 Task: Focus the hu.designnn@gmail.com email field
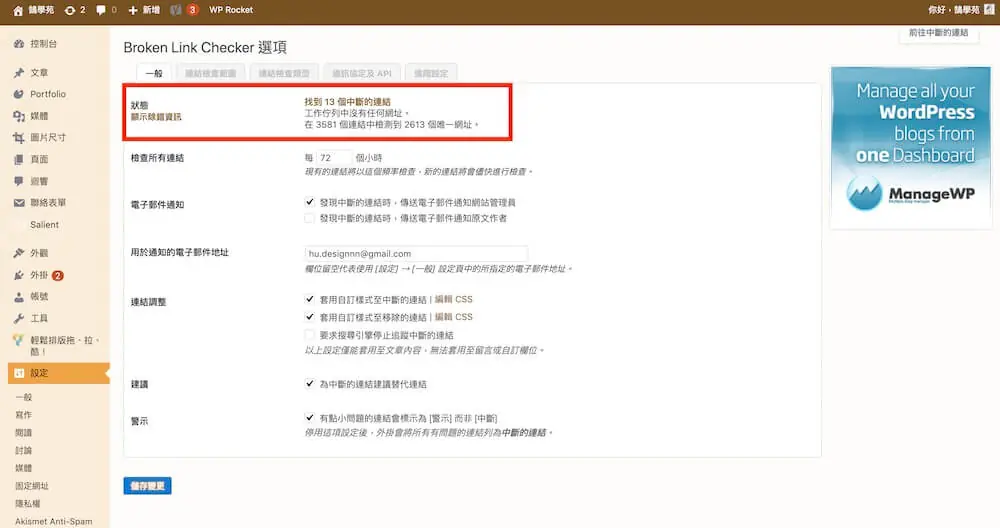coord(416,253)
